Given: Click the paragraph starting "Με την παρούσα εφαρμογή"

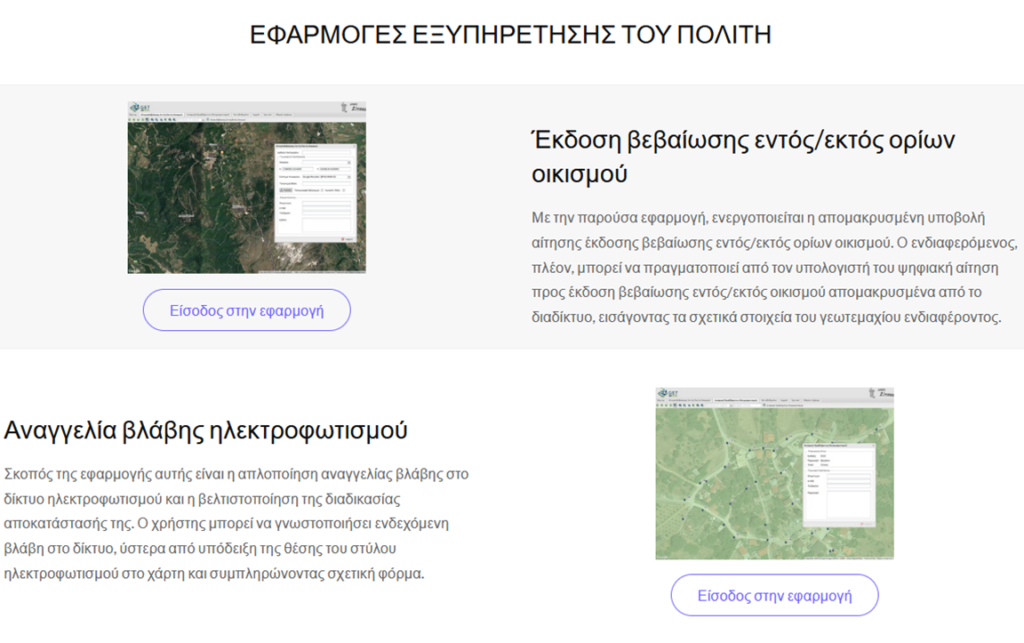Looking at the screenshot, I should (x=774, y=268).
